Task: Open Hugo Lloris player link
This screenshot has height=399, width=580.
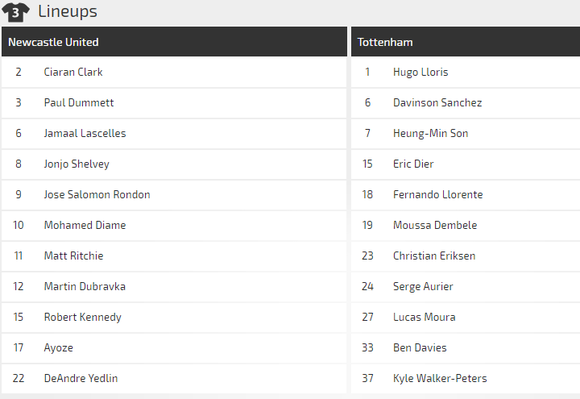Action: (421, 72)
